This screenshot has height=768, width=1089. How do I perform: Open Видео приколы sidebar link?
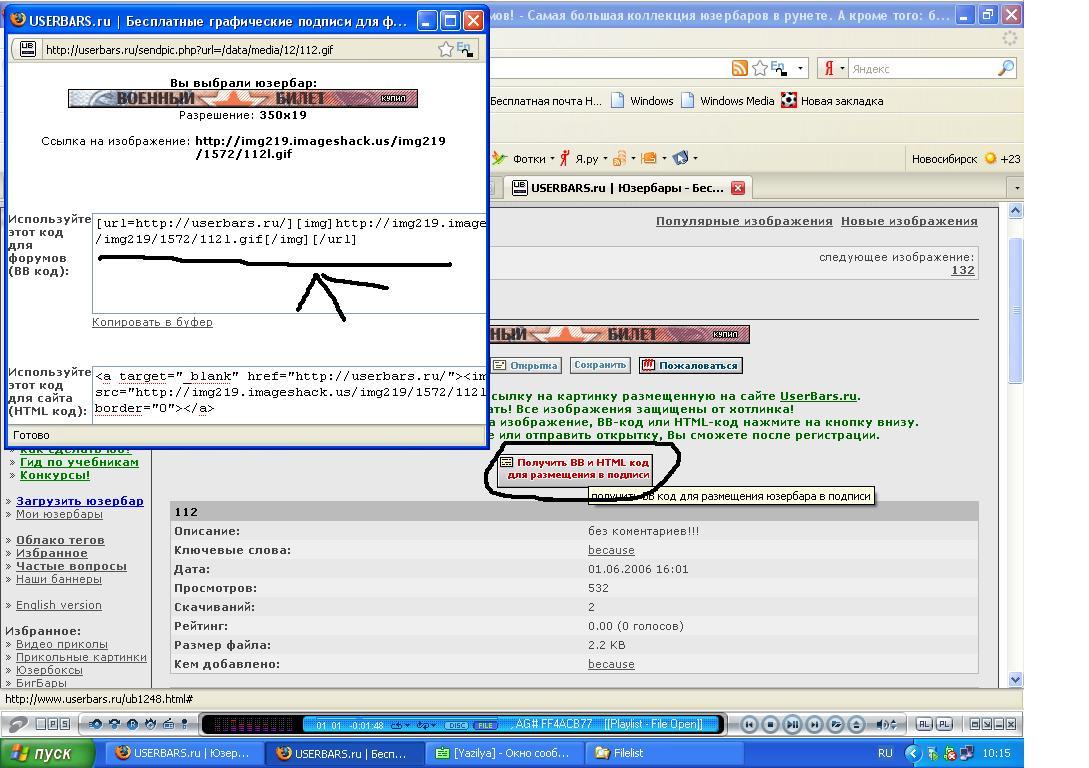pyautogui.click(x=62, y=644)
